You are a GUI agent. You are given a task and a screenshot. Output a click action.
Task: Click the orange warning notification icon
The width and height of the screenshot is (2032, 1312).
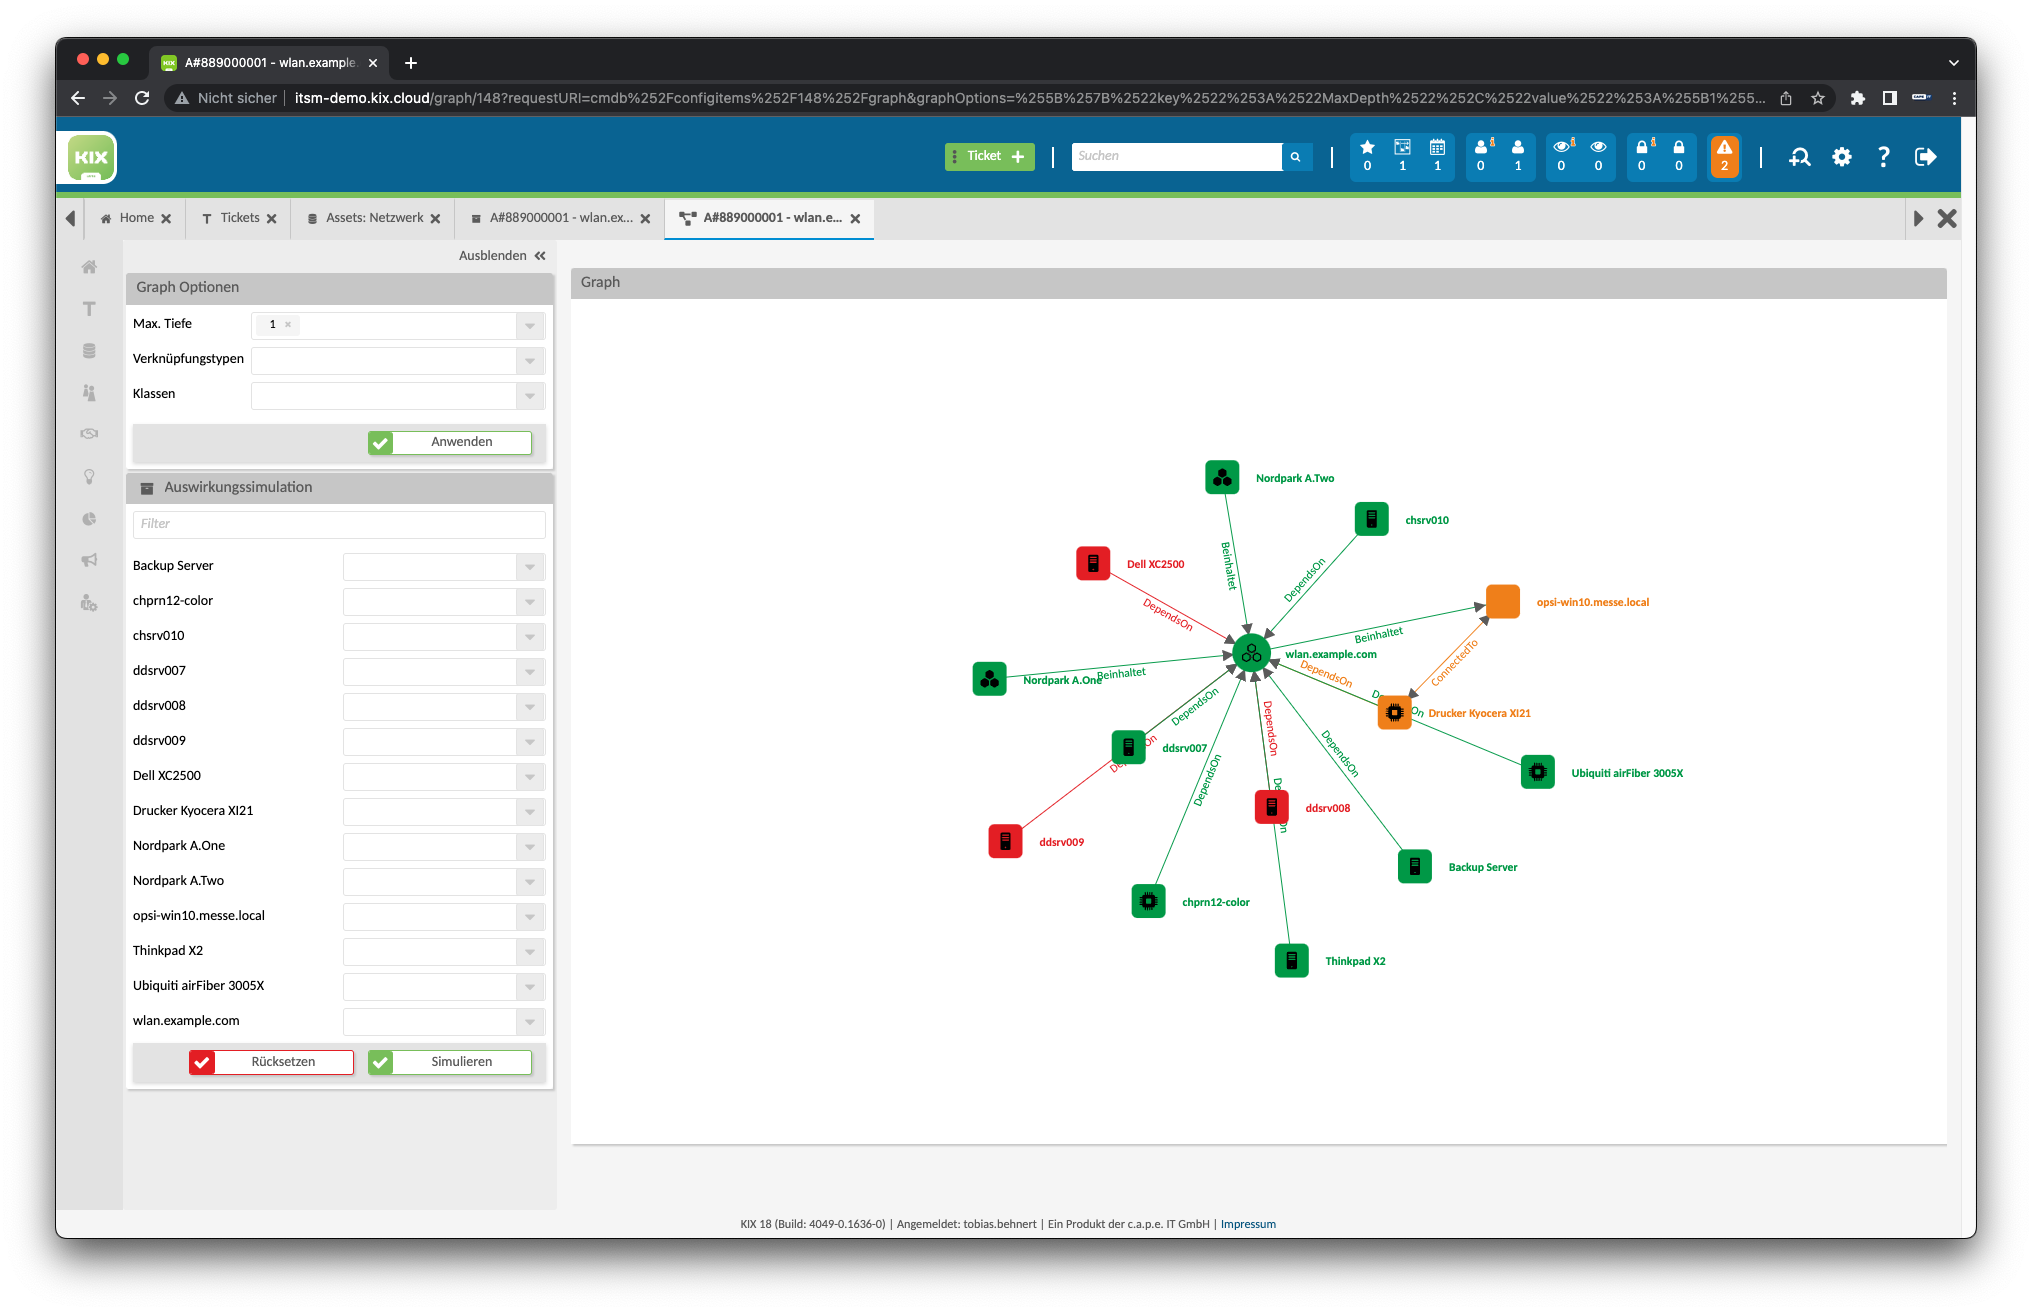click(1724, 156)
